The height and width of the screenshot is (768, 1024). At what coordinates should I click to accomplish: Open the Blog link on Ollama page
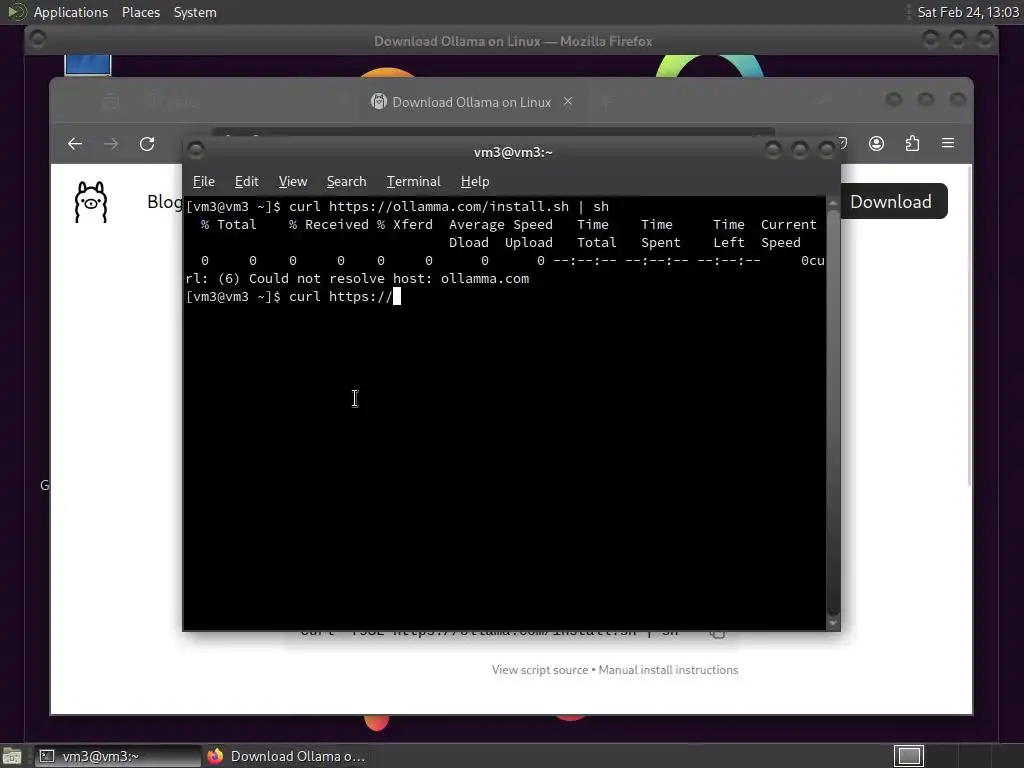pyautogui.click(x=165, y=202)
